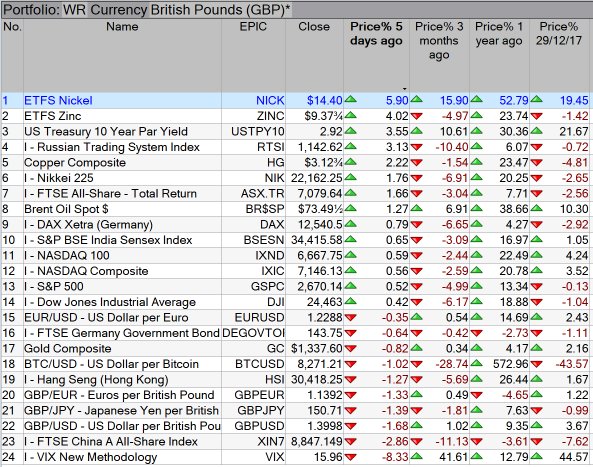Click the red arrow beside DEGOVTOI -2.73
This screenshot has width=593, height=467.
pyautogui.click(x=477, y=333)
